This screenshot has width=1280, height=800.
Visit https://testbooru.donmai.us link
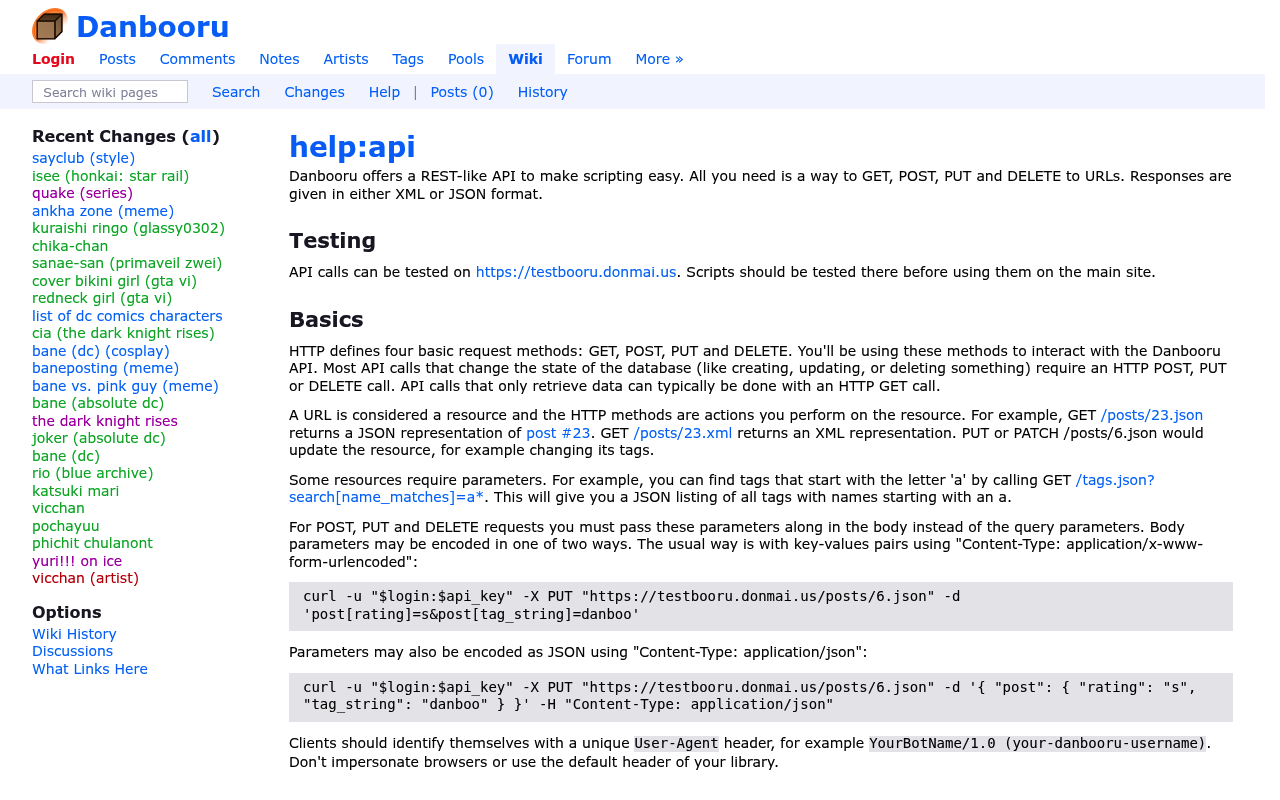576,271
